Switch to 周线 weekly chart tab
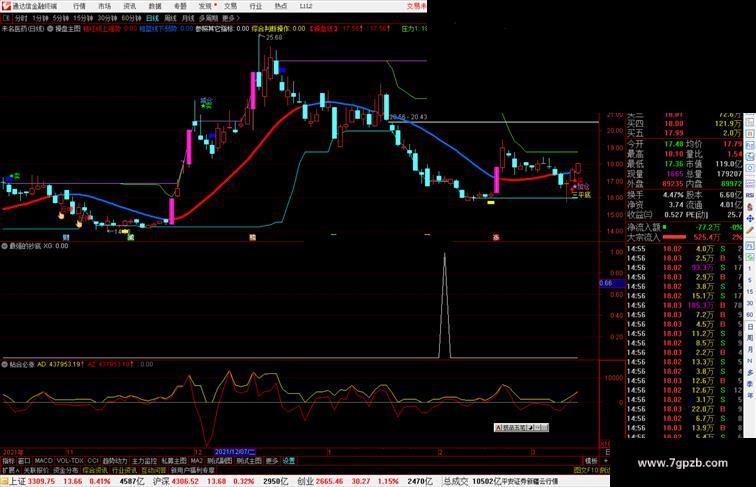Viewport: 756px width, 487px height. pyautogui.click(x=170, y=18)
